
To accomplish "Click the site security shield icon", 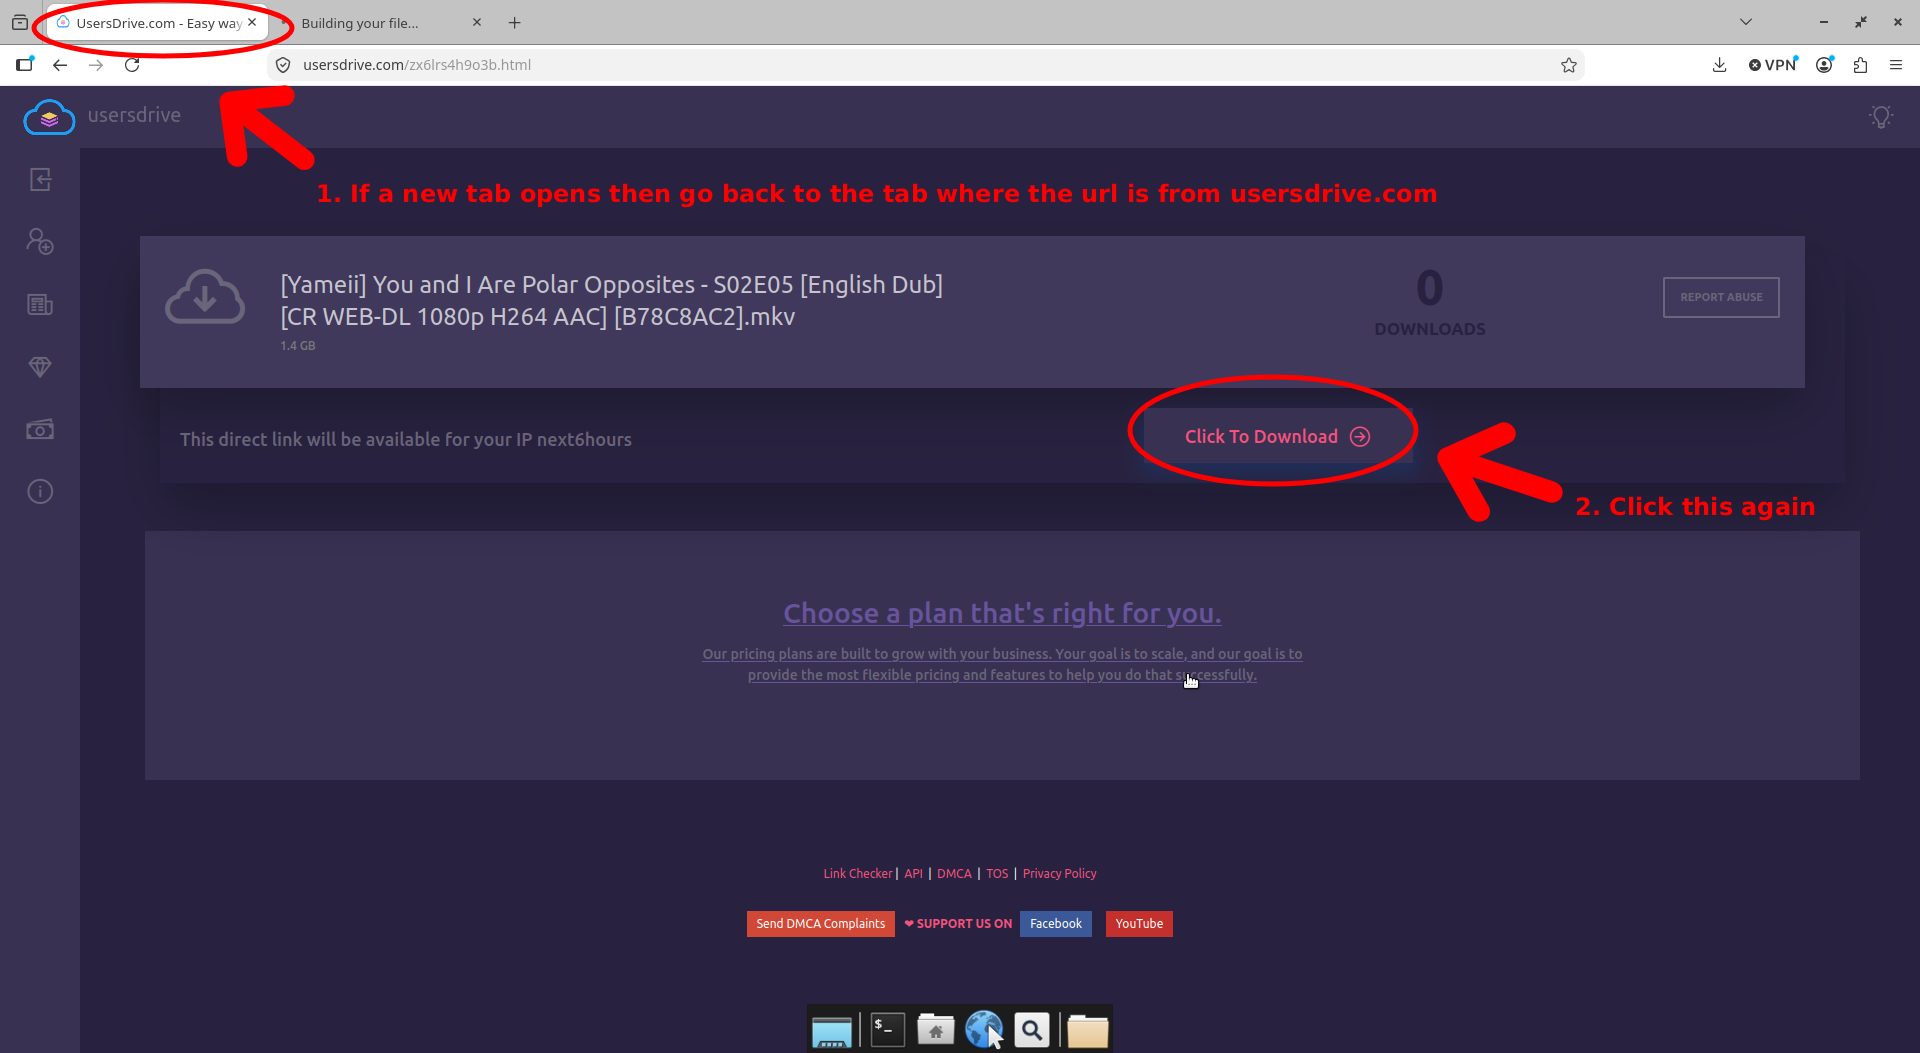I will click(x=283, y=65).
